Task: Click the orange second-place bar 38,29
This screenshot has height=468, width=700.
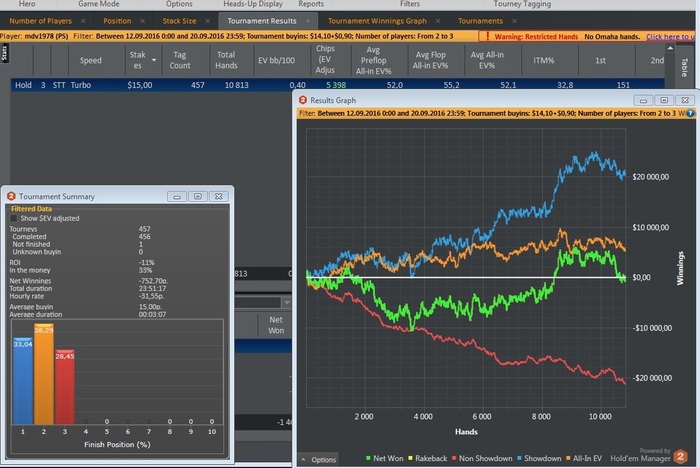Action: point(44,374)
